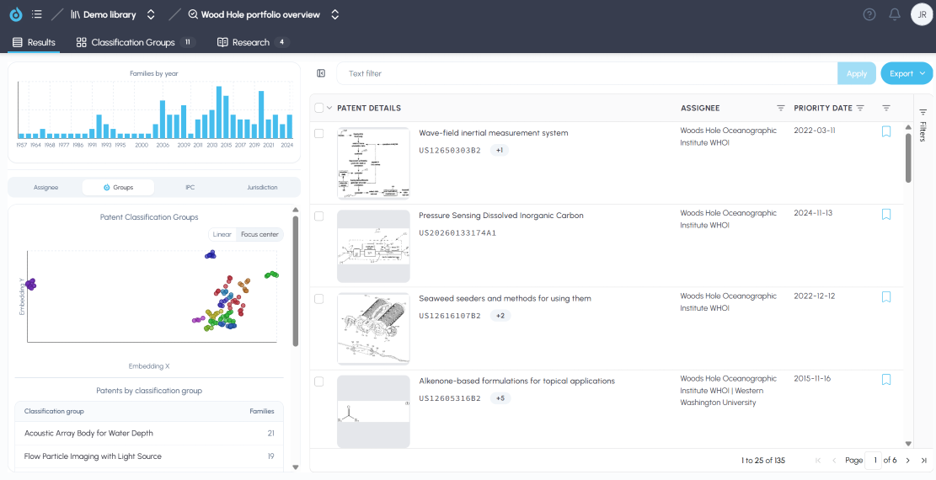The width and height of the screenshot is (936, 480).
Task: Open the Filters side panel
Action: pos(923,124)
